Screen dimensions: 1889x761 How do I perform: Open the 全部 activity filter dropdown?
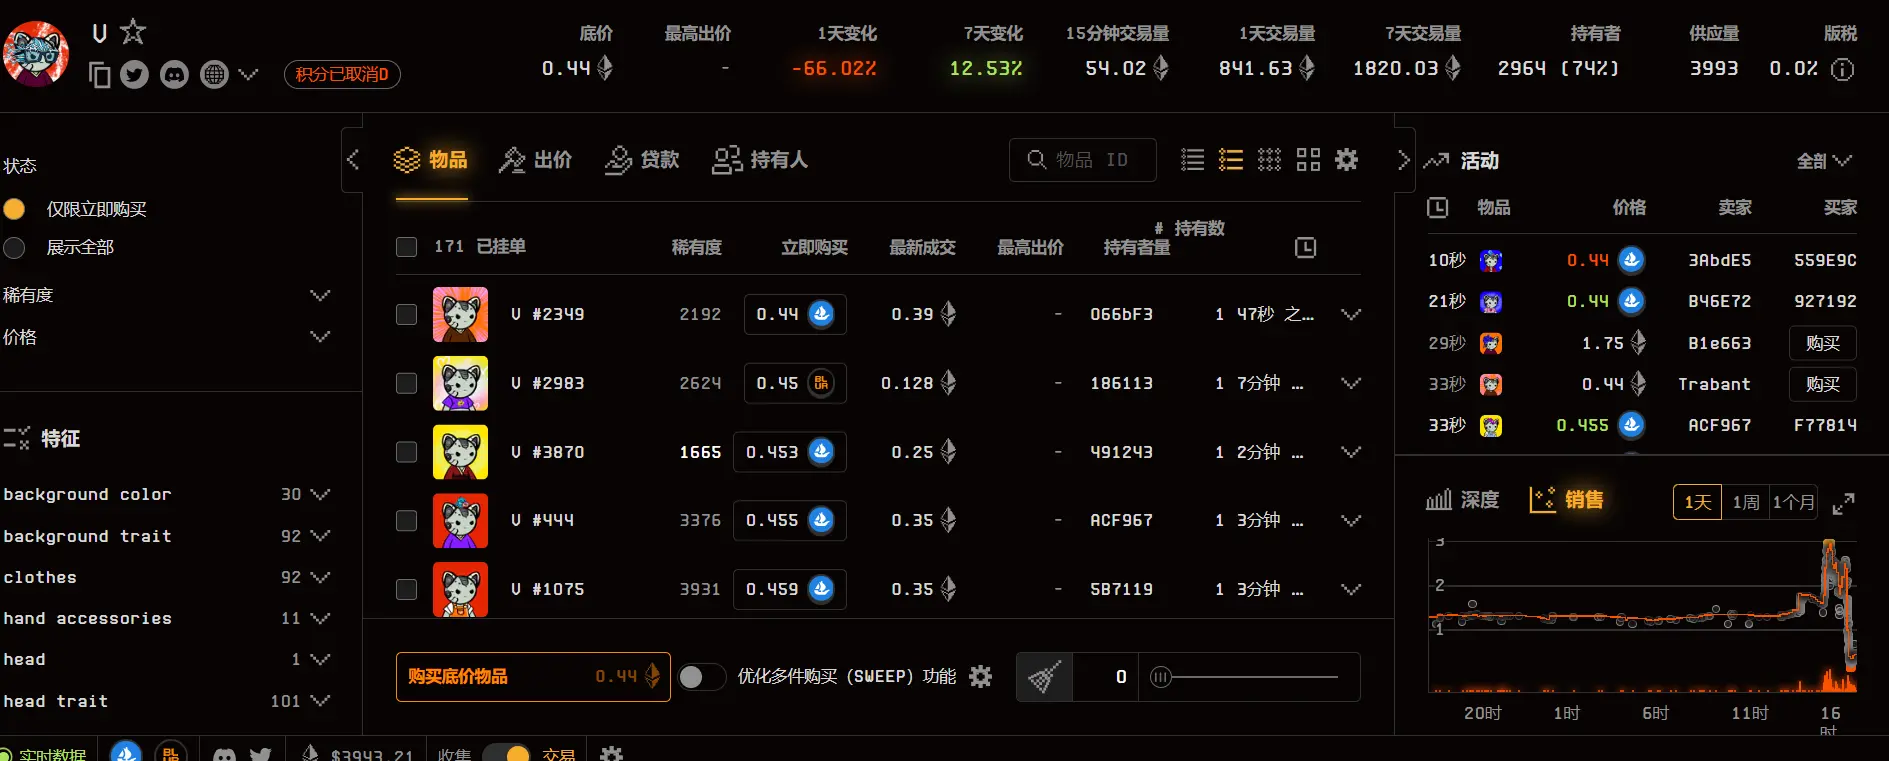1824,161
